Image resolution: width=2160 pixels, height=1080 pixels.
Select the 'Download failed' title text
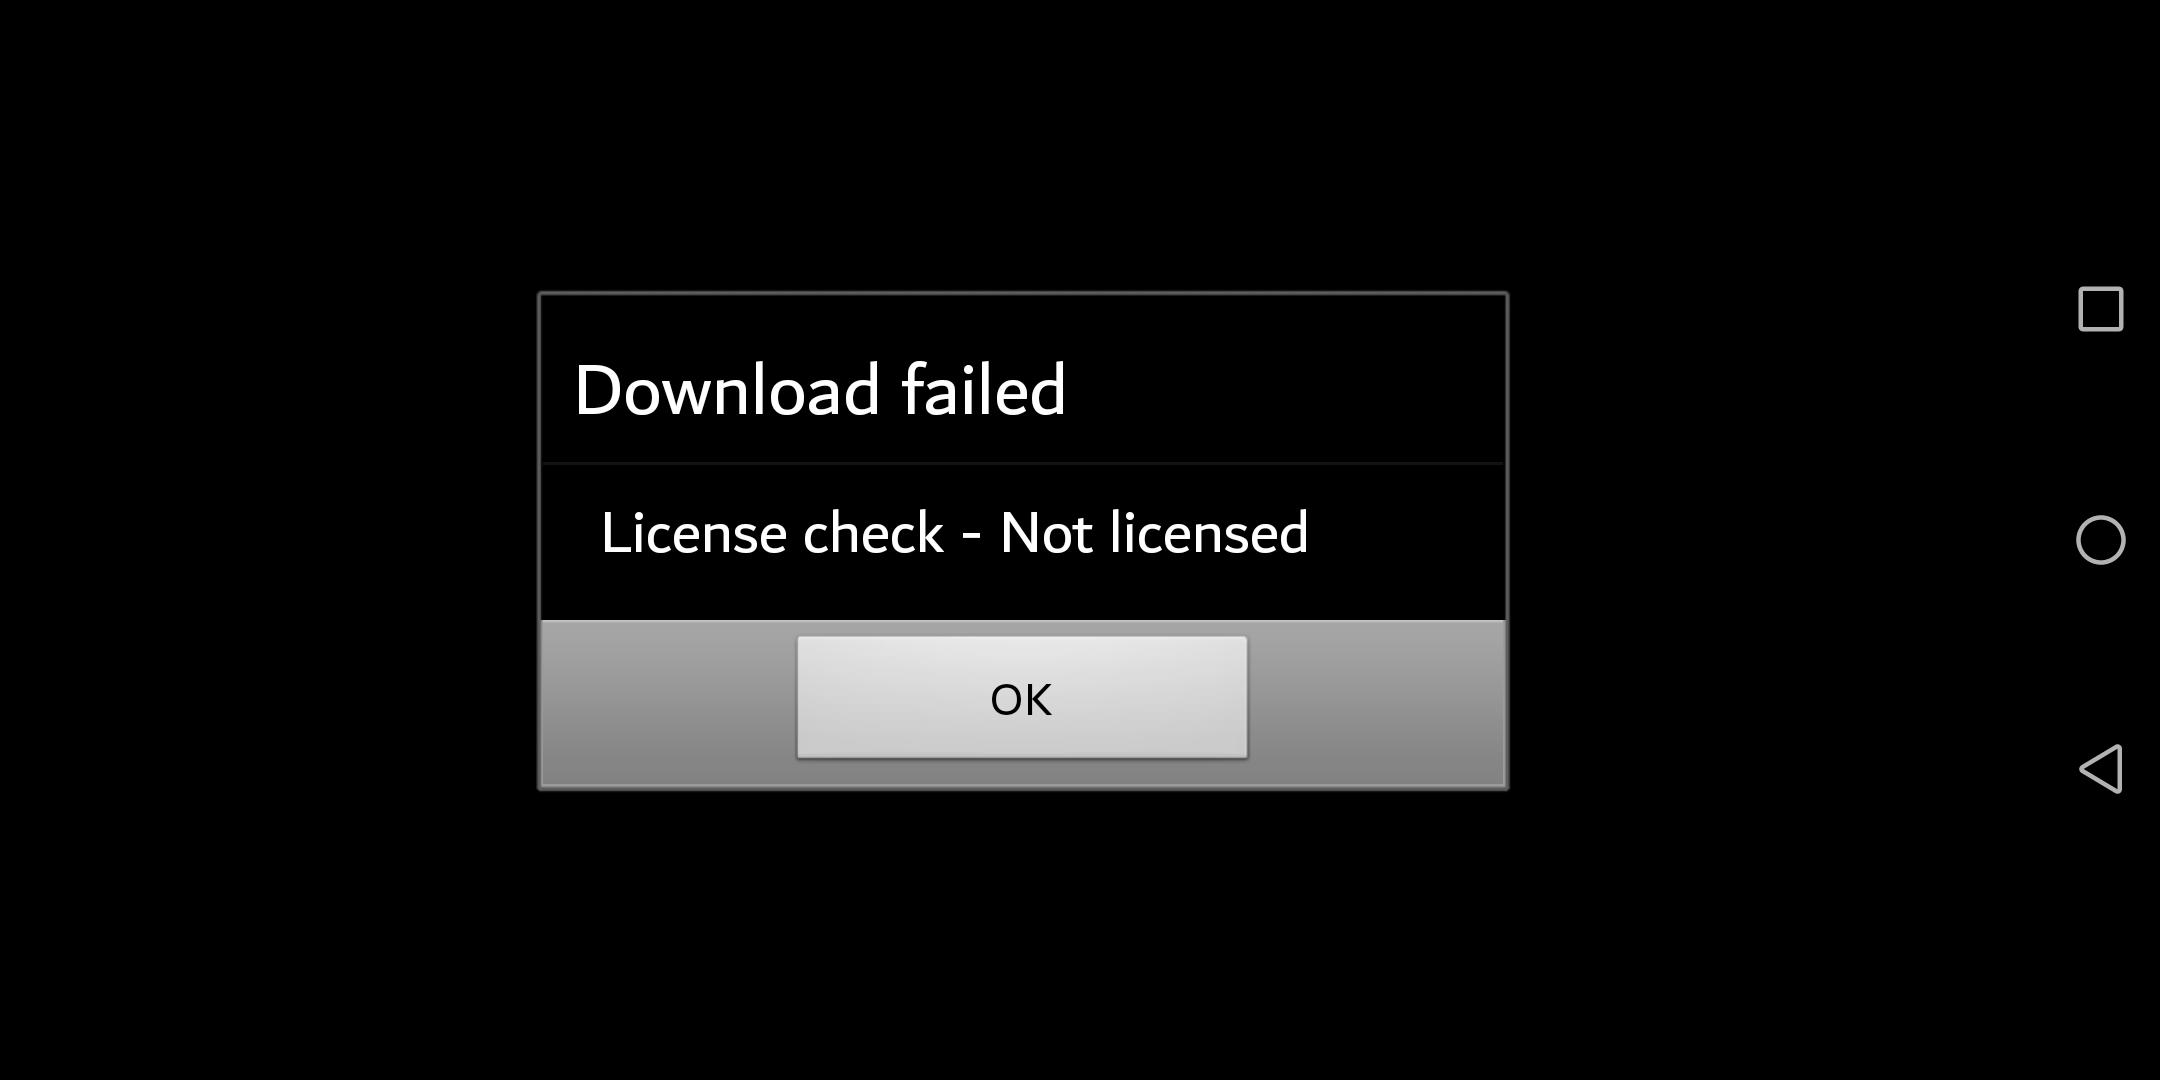820,389
